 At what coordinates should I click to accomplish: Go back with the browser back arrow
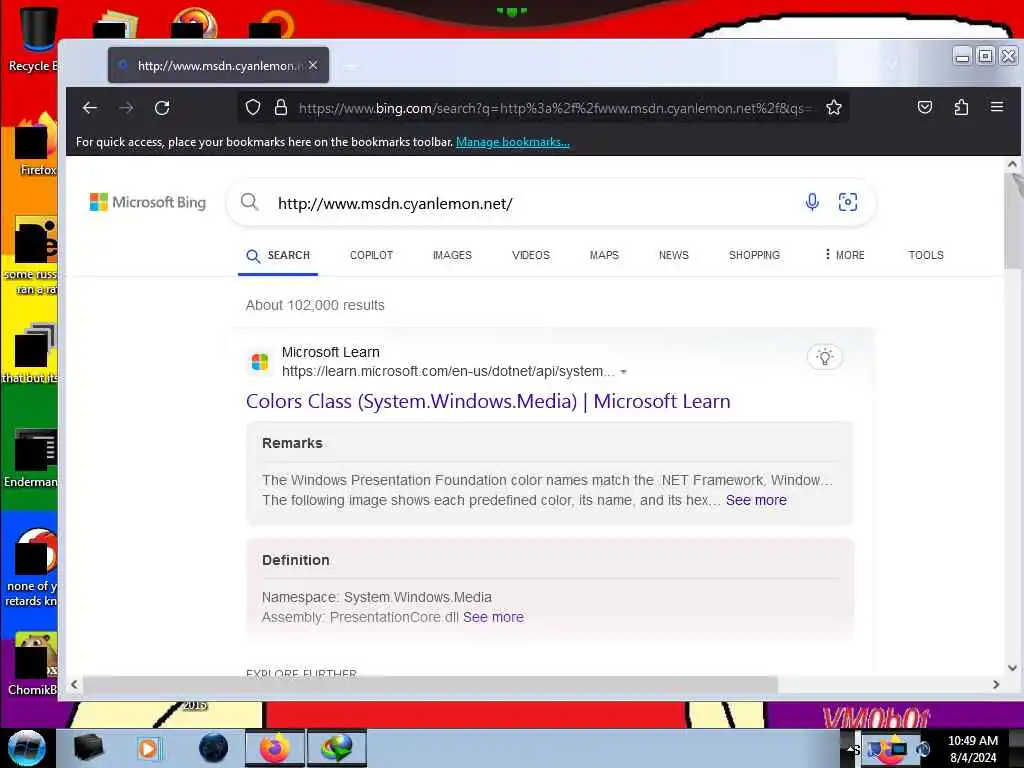click(89, 108)
